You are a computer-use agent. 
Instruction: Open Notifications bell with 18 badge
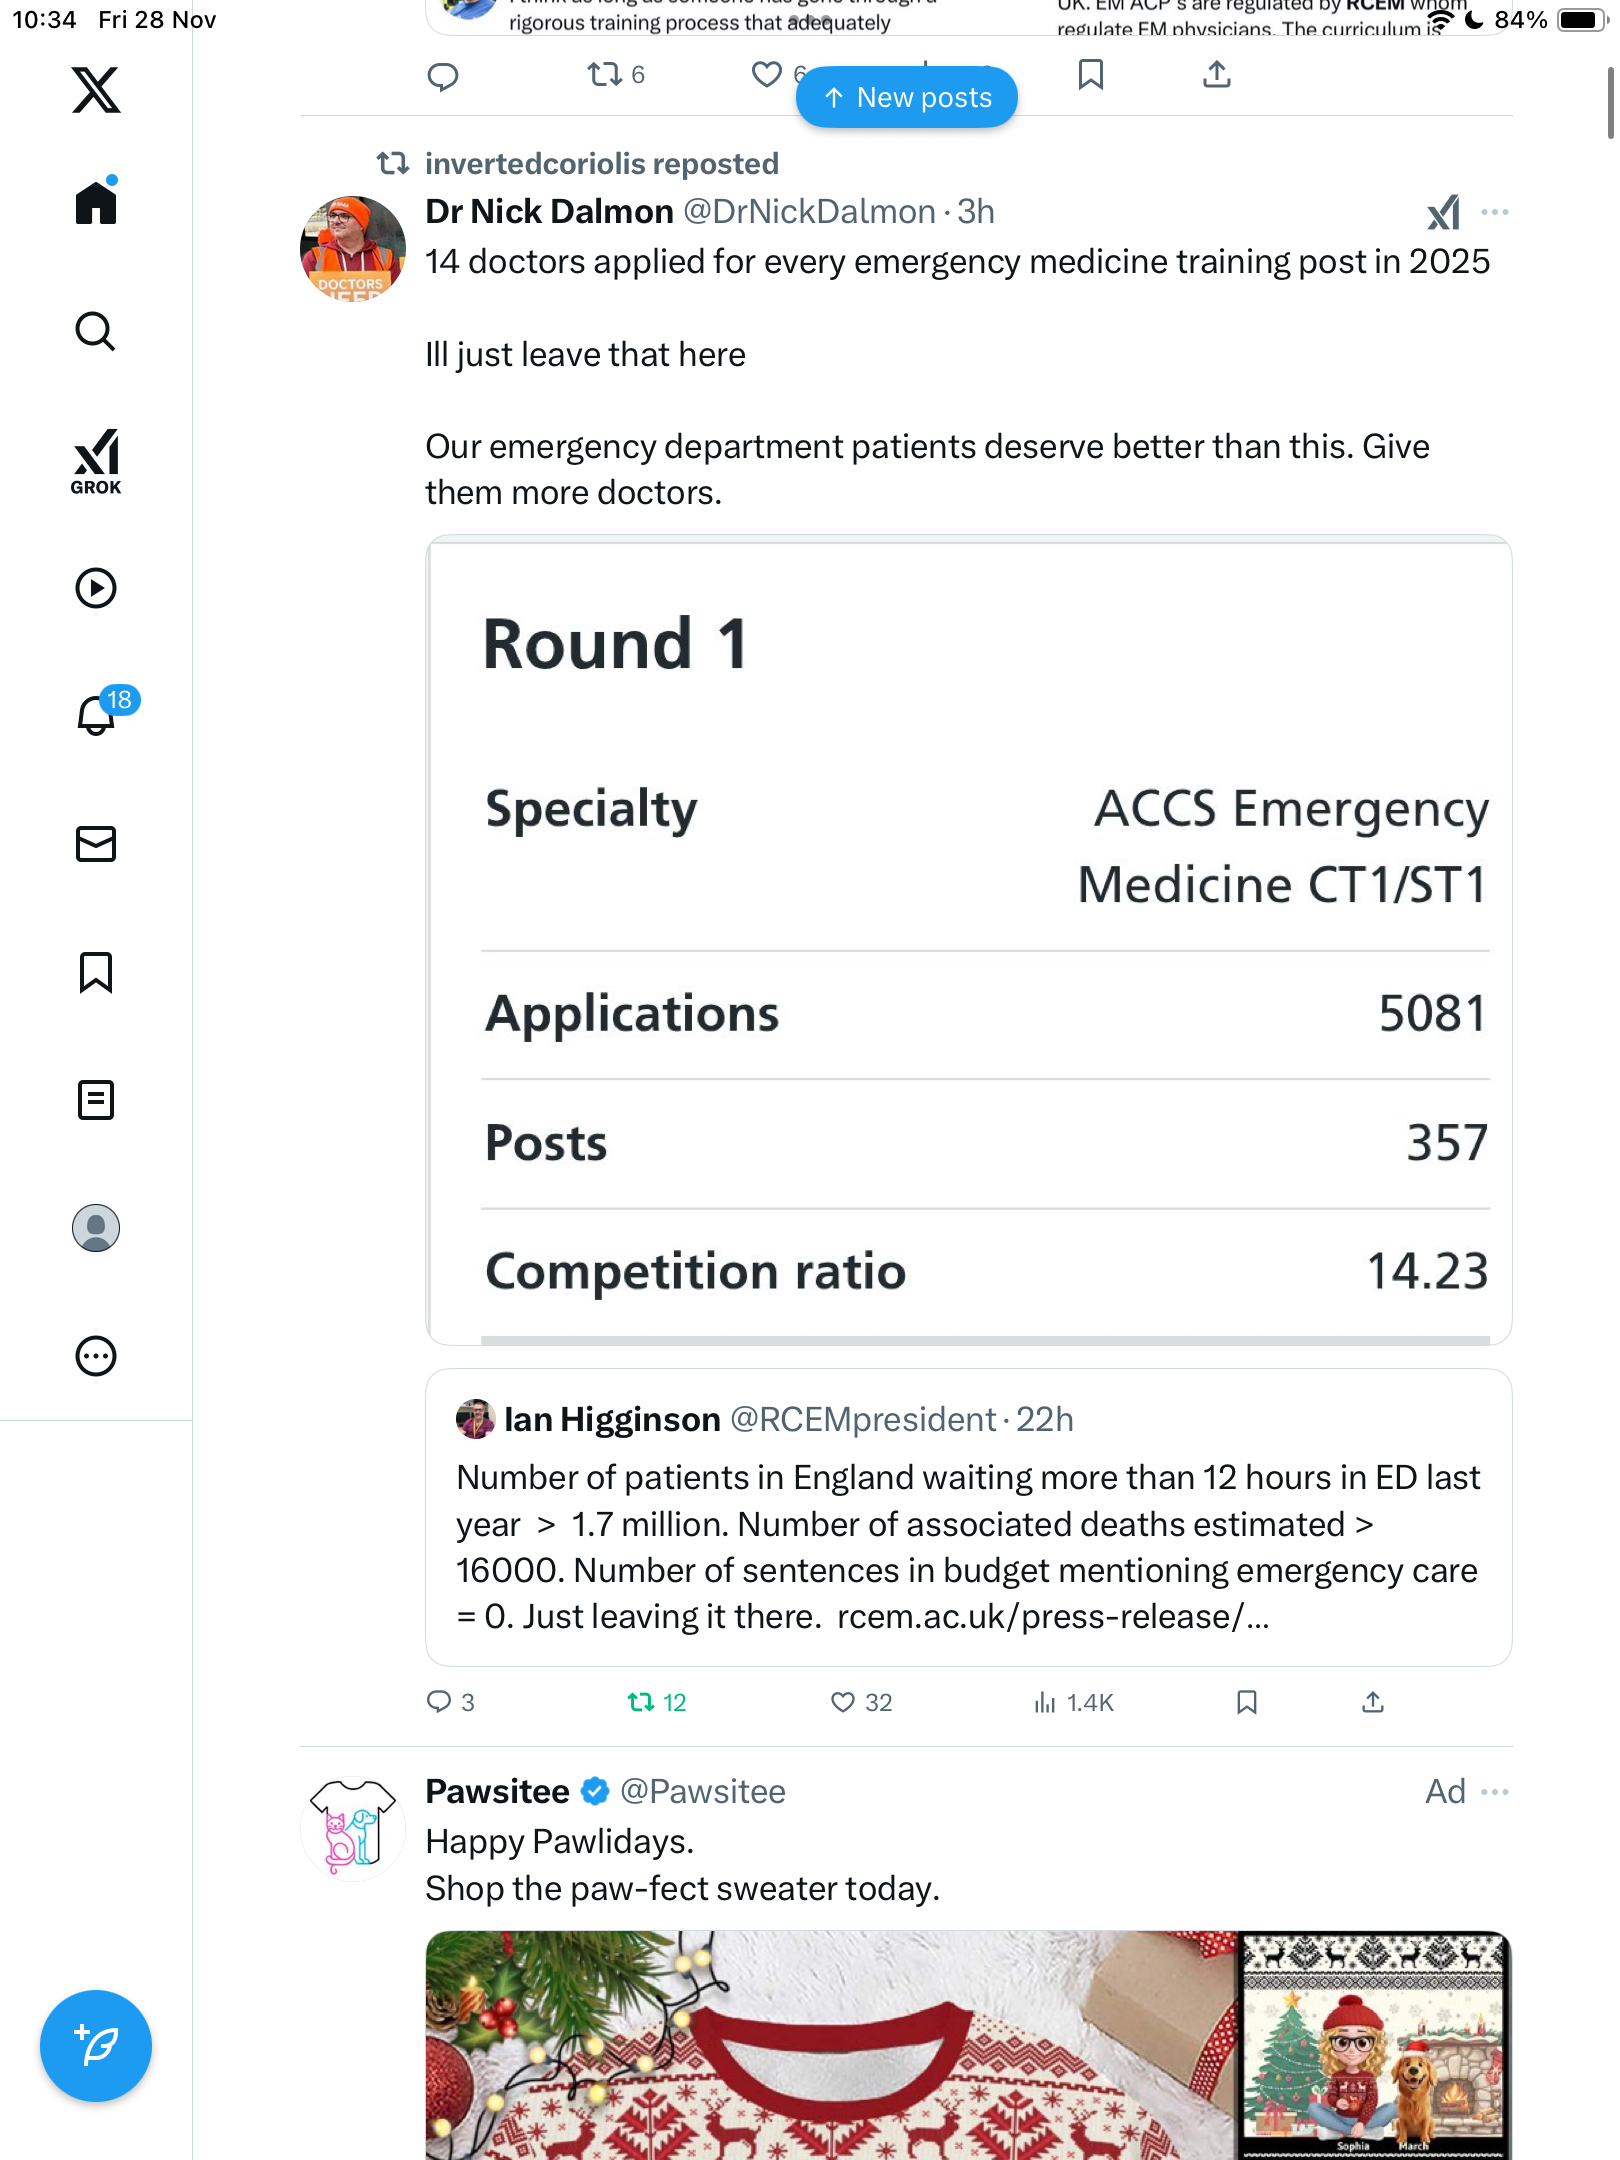tap(98, 714)
